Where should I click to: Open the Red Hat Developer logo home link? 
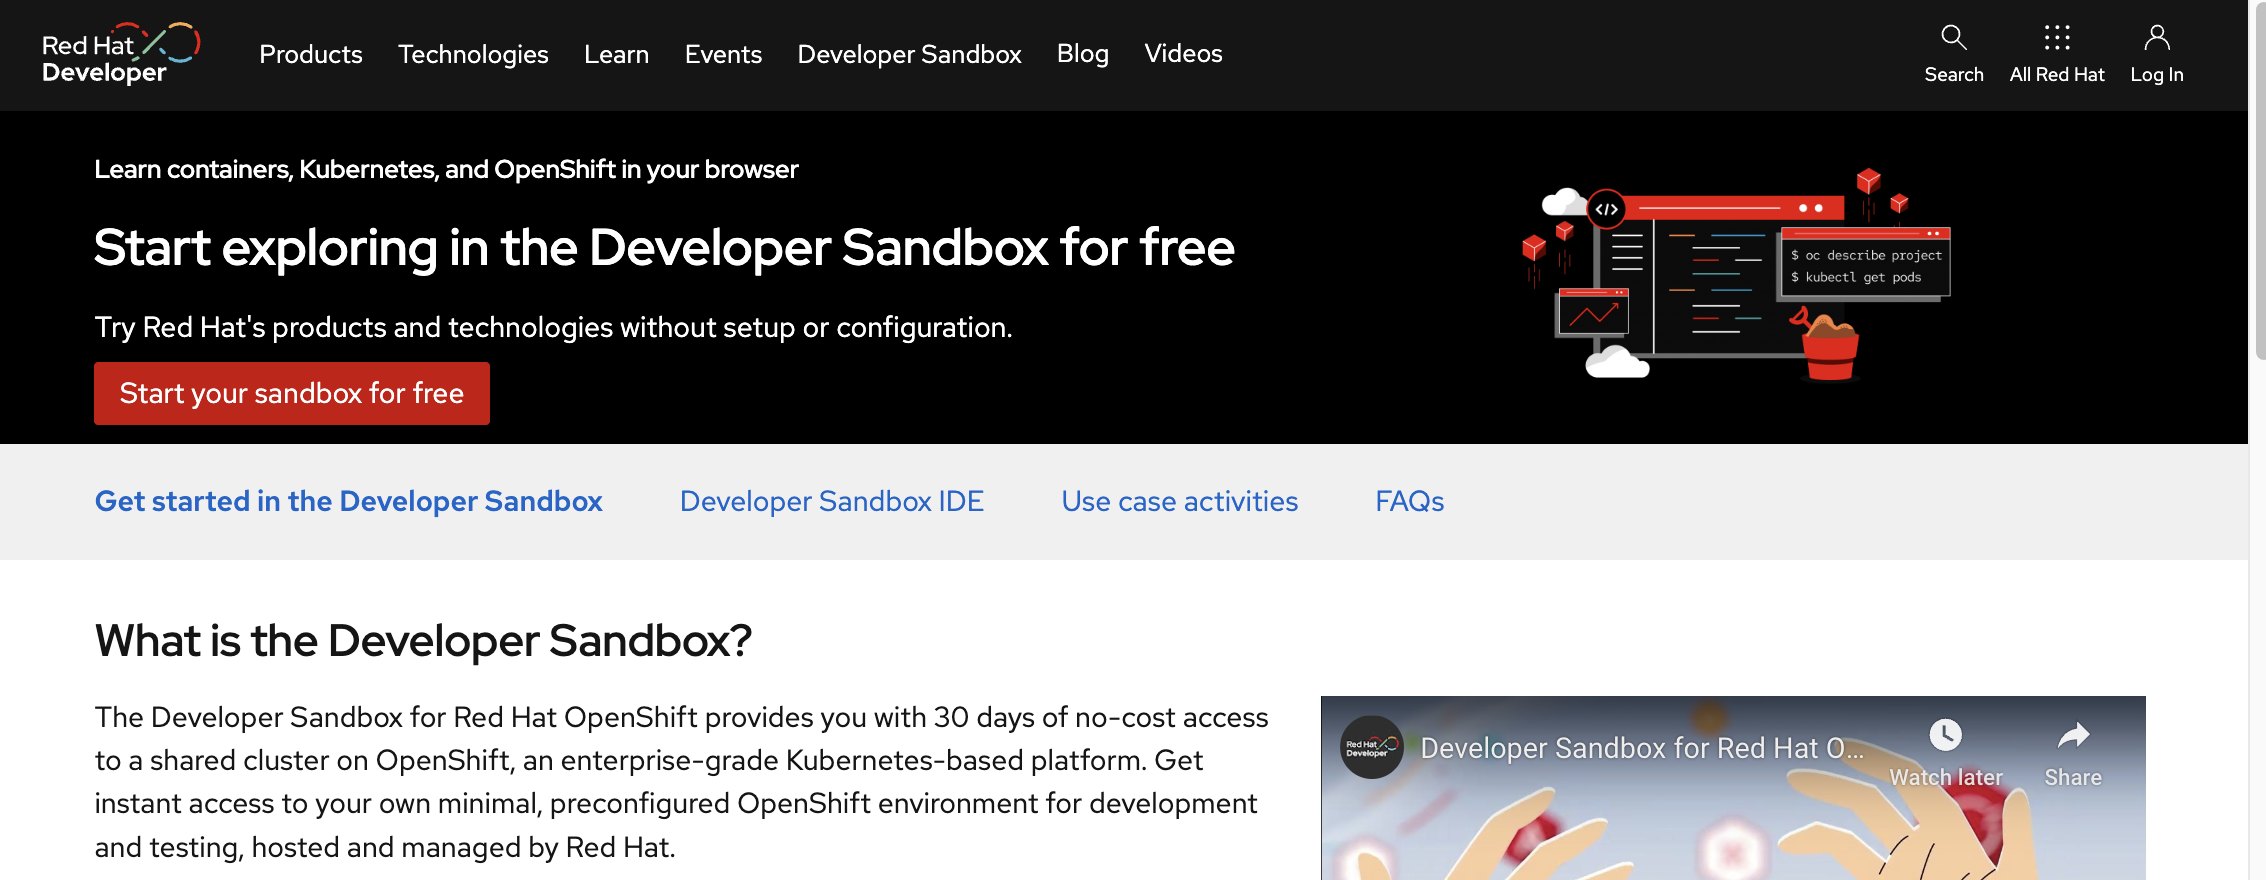pos(121,54)
